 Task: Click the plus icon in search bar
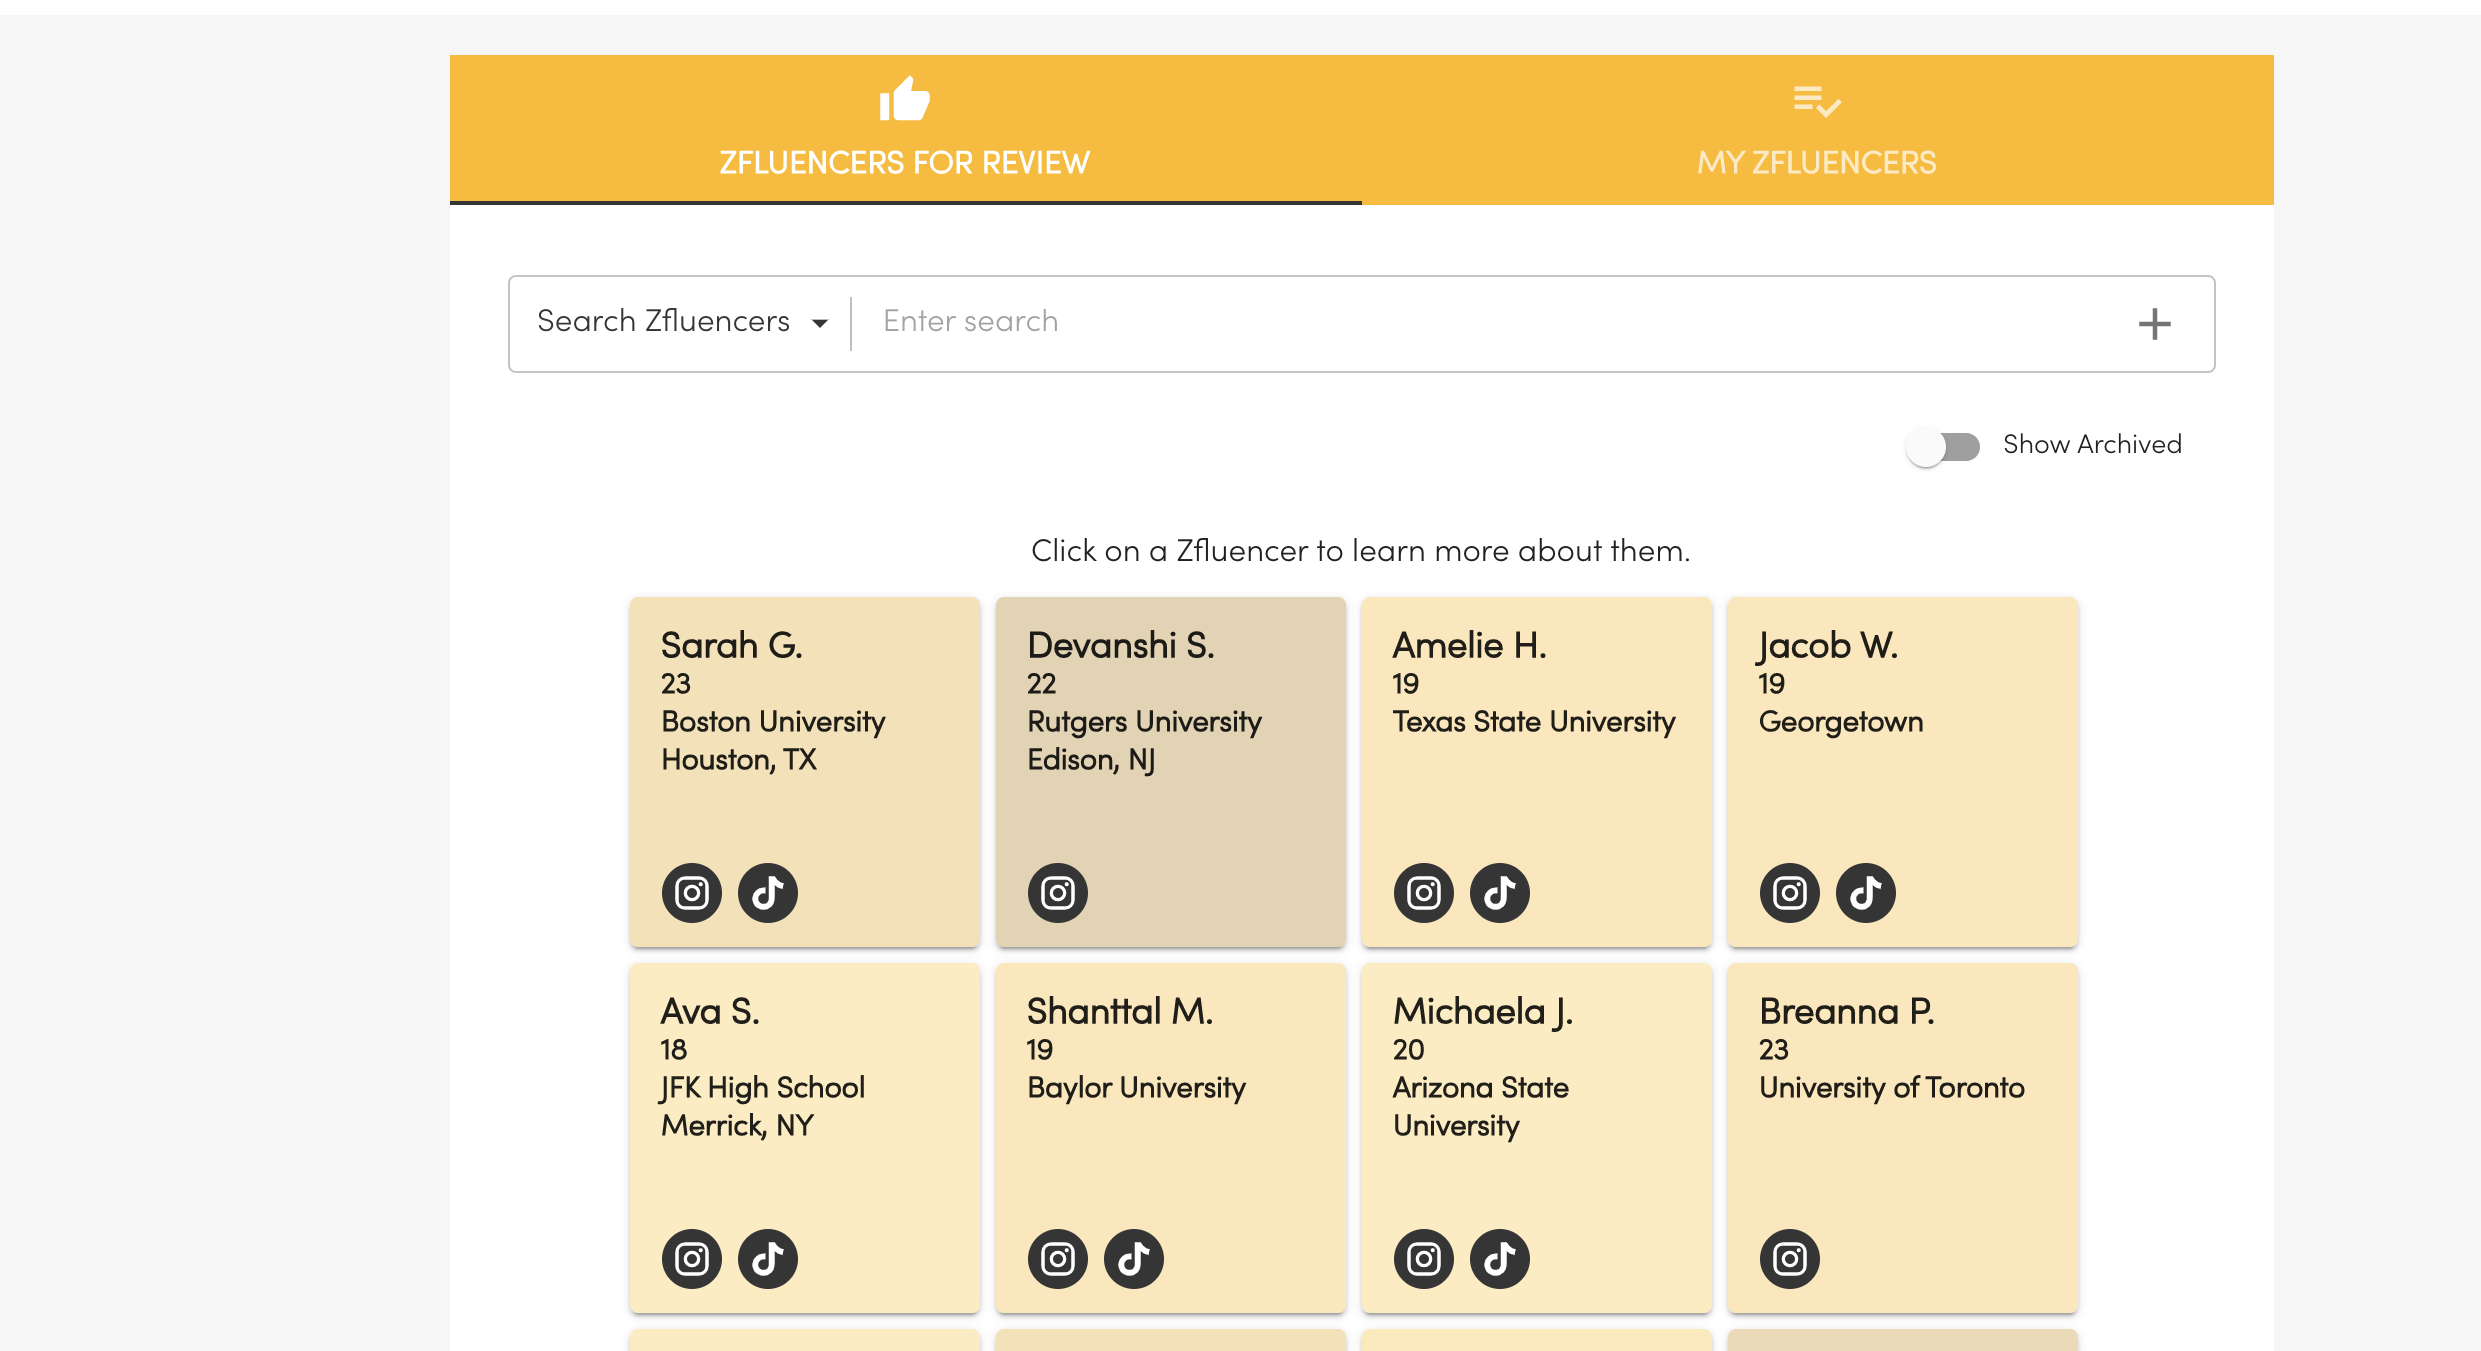[x=2155, y=323]
